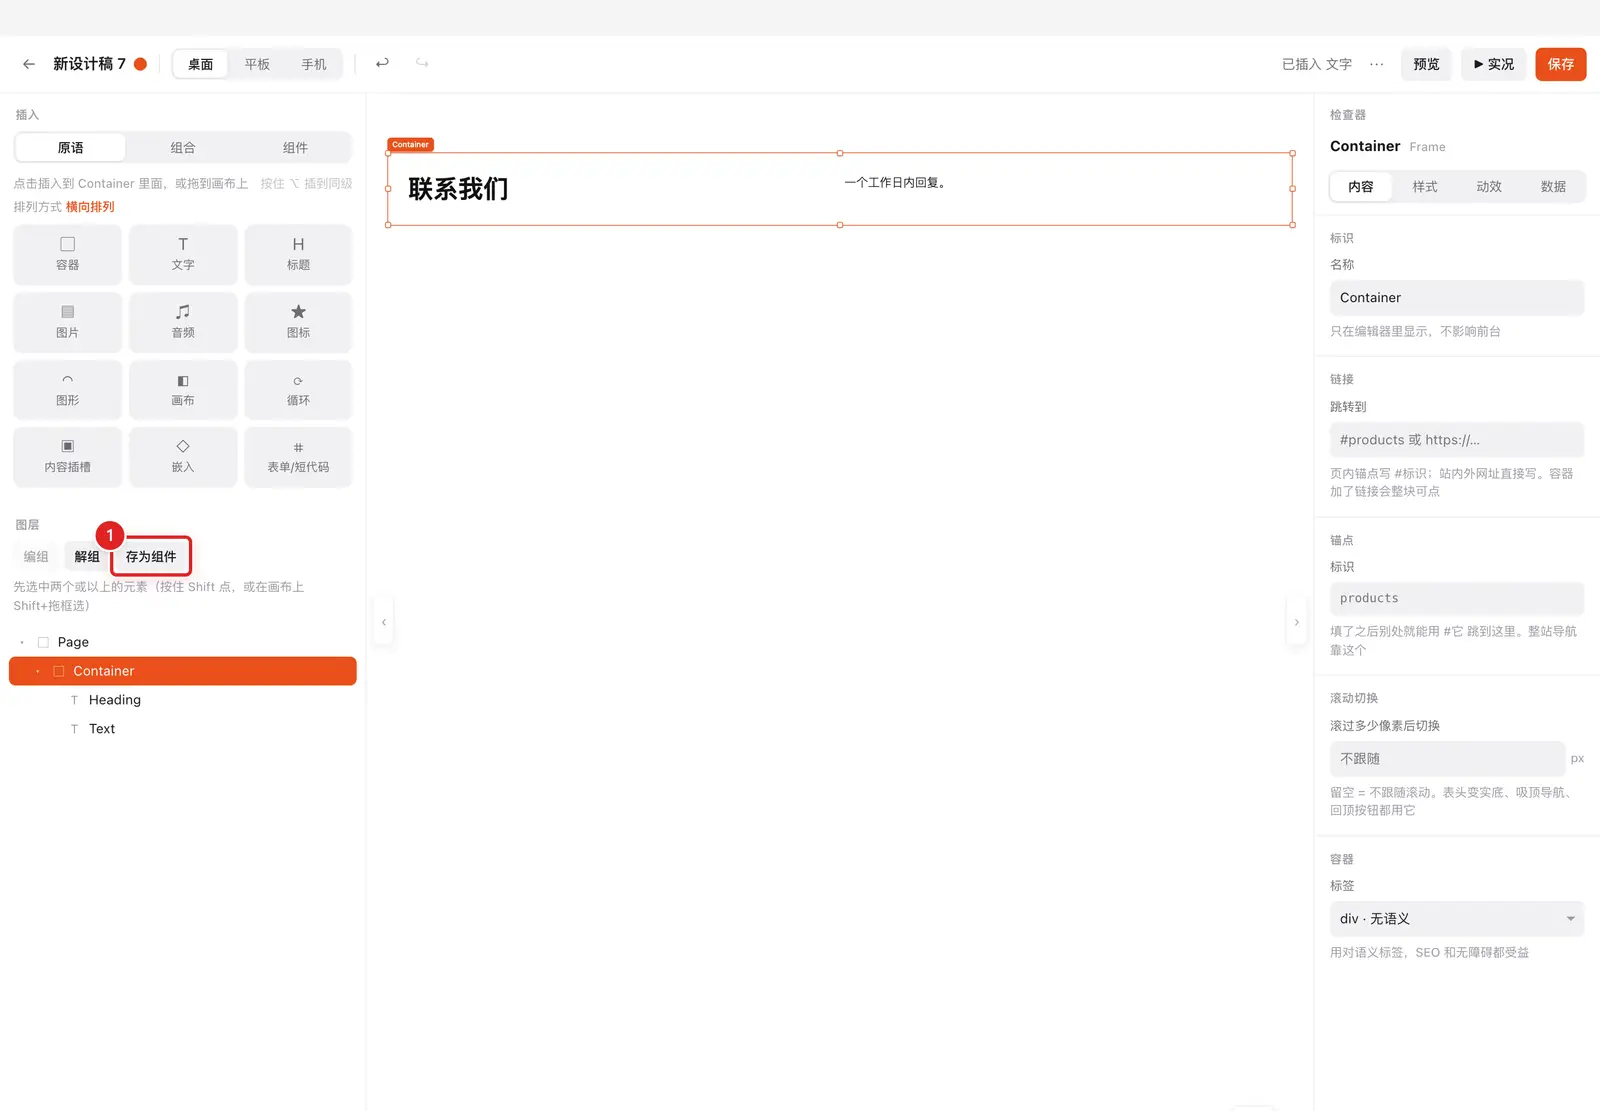The image size is (1600, 1111).
Task: Switch viewport to 手机 mobile
Action: point(314,64)
